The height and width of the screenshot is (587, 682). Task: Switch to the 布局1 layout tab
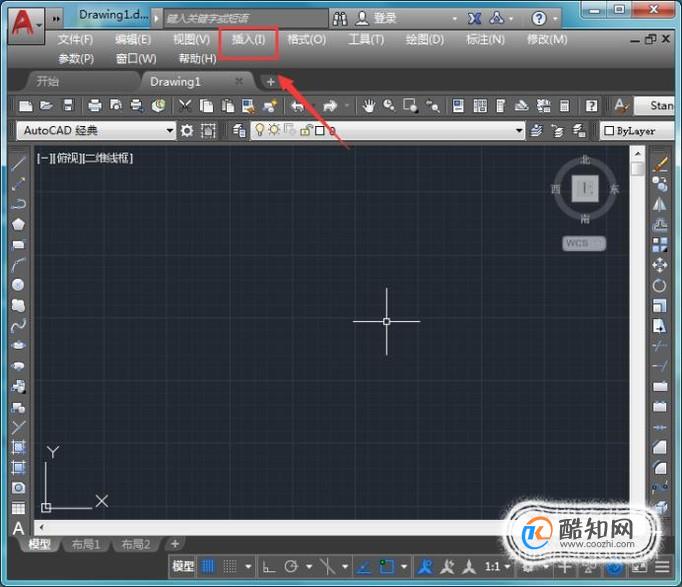pyautogui.click(x=86, y=544)
